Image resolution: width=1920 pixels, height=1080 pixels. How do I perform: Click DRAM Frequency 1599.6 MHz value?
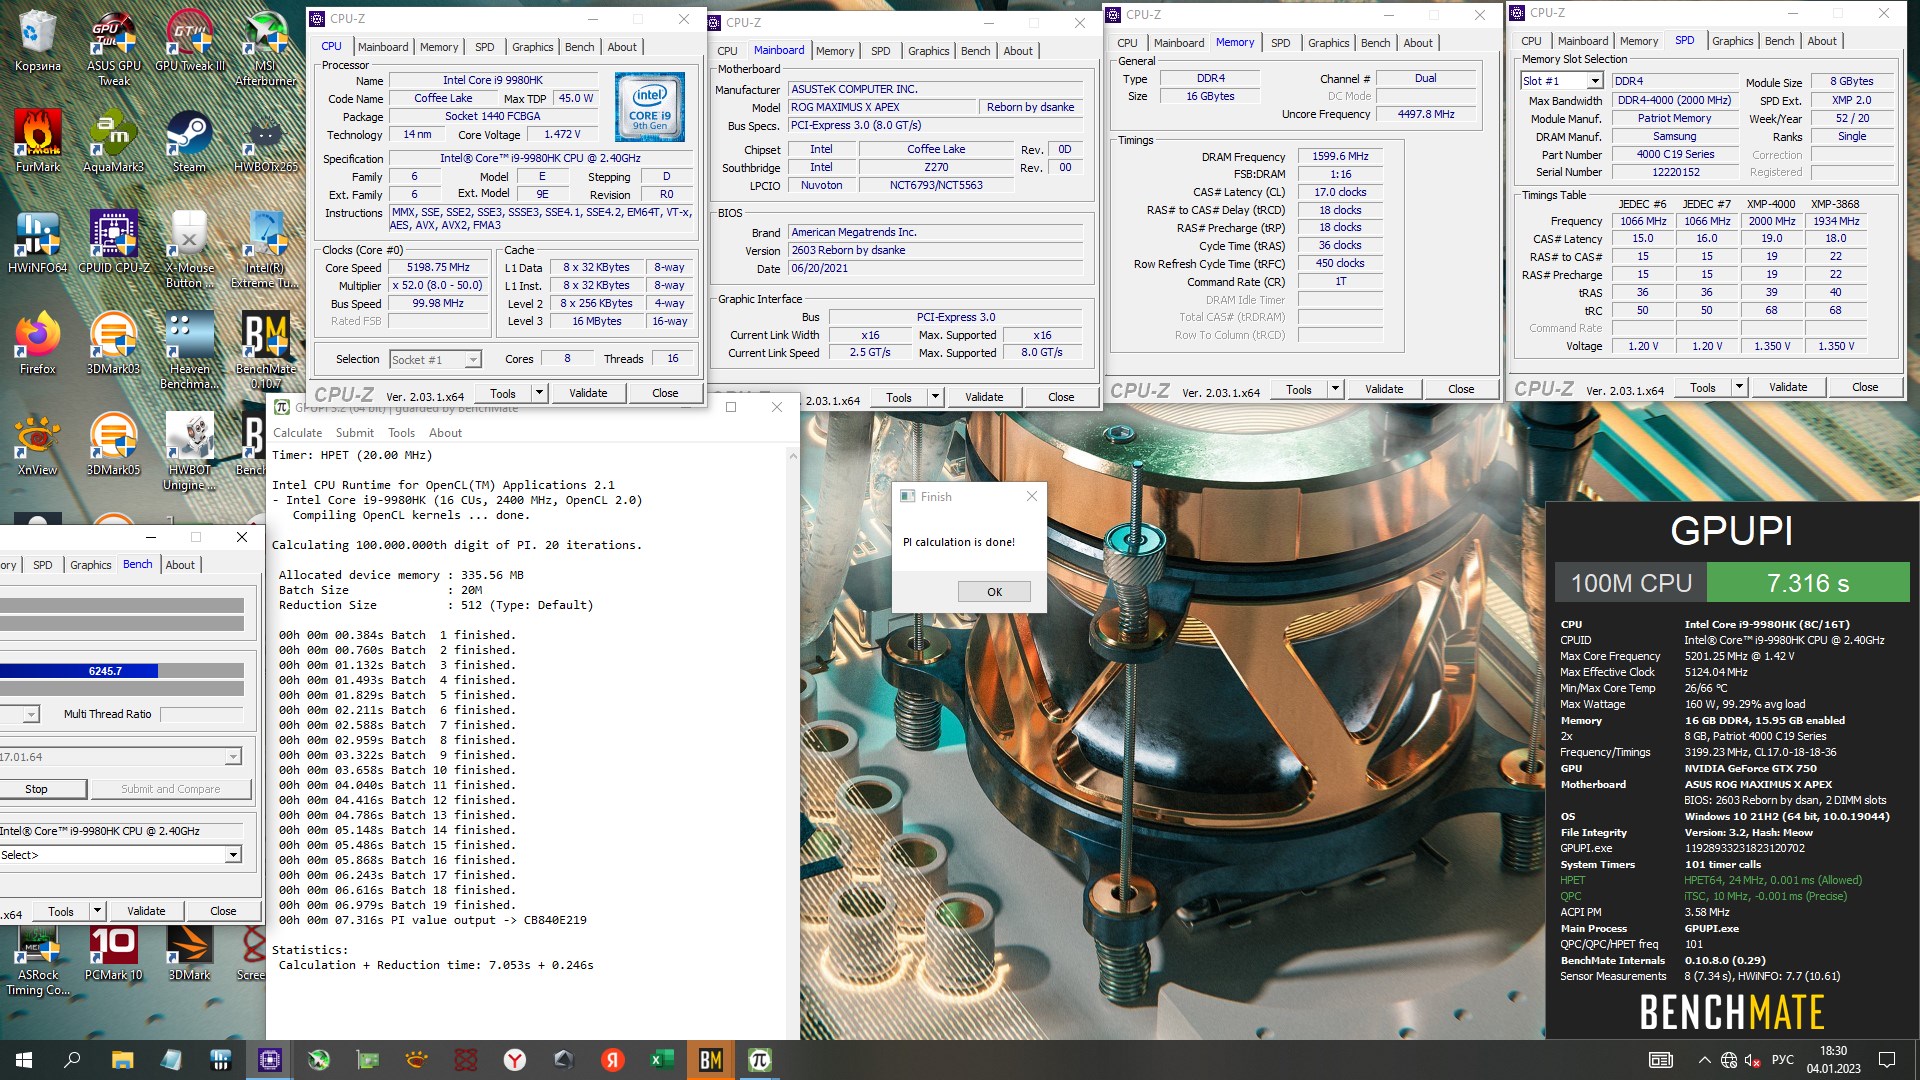coord(1340,157)
